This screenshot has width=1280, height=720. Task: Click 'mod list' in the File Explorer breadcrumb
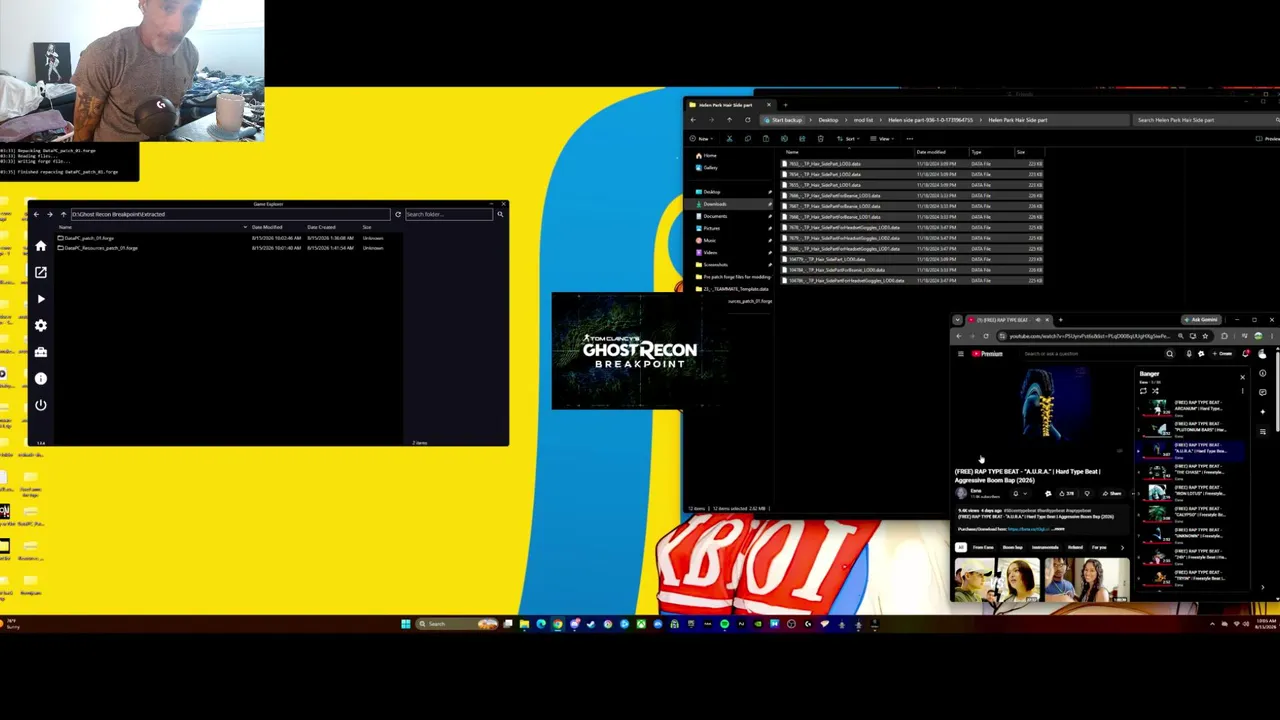[x=862, y=120]
